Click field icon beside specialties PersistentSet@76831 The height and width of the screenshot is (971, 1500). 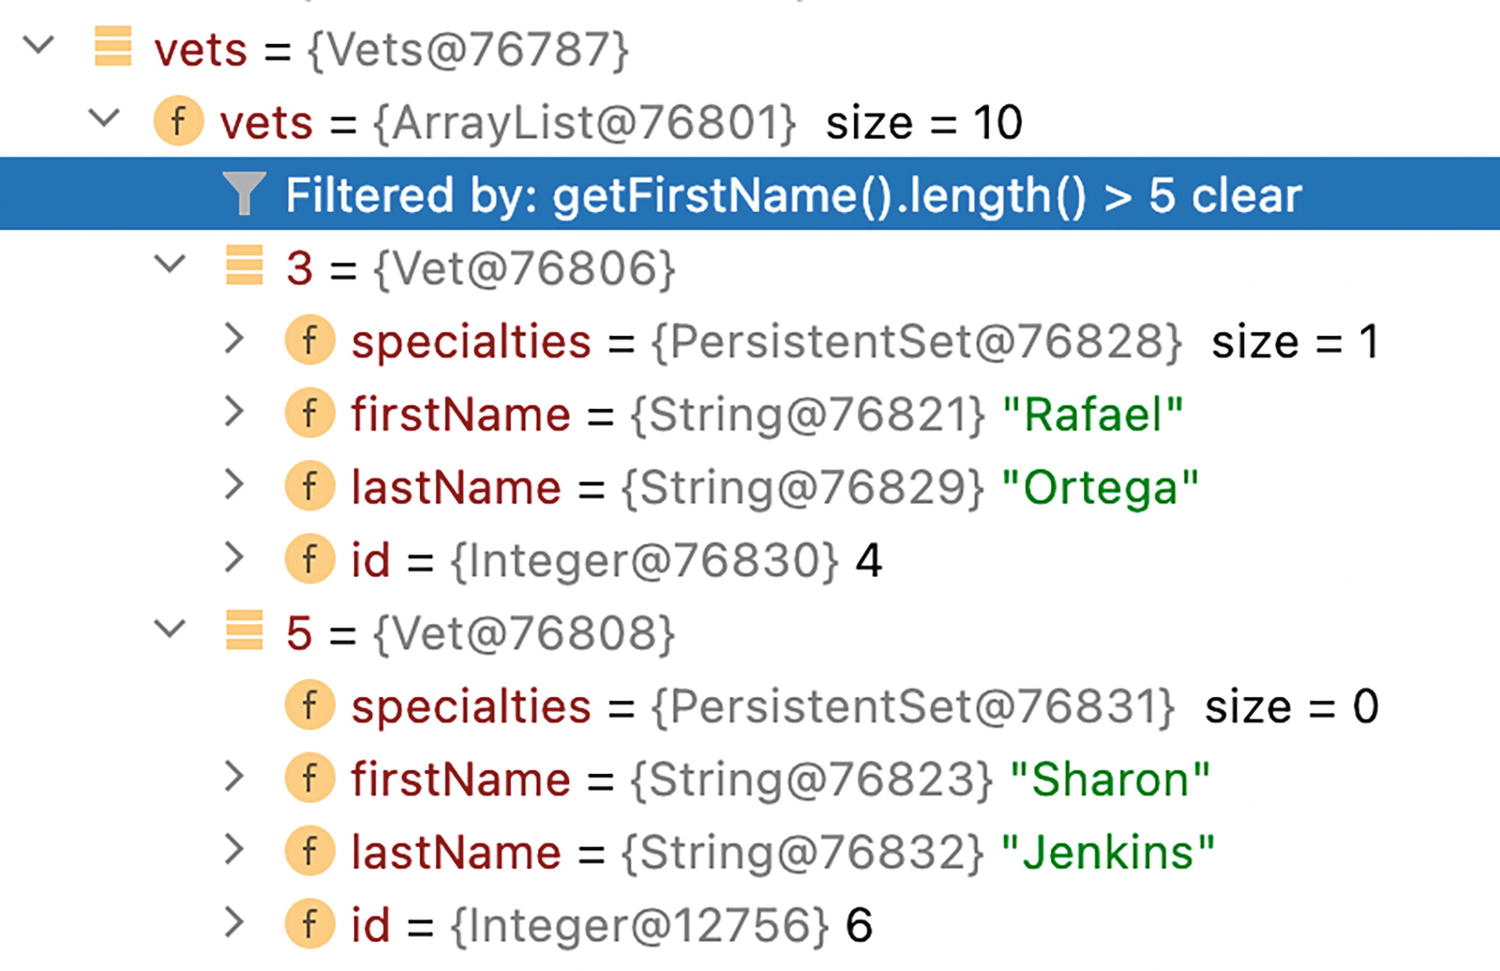point(310,705)
